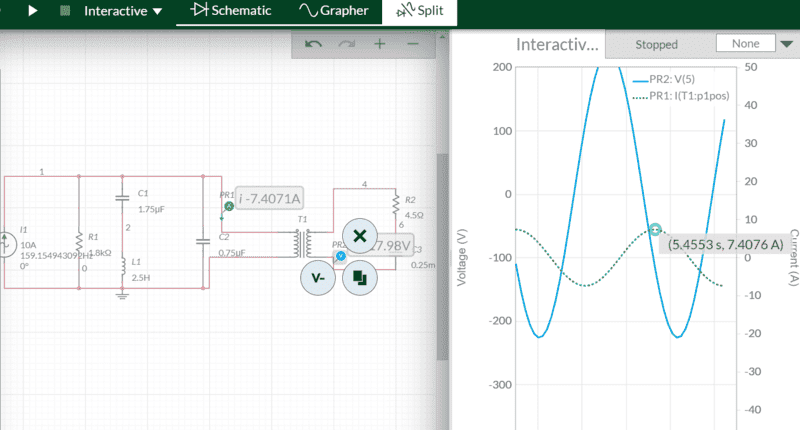Select the Split view tab
The image size is (800, 430).
(419, 11)
